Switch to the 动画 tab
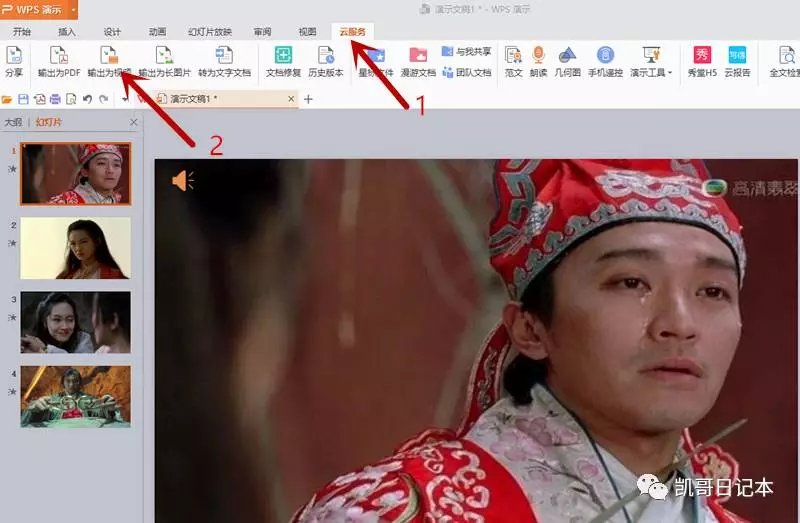Viewport: 800px width, 523px height. pos(157,32)
